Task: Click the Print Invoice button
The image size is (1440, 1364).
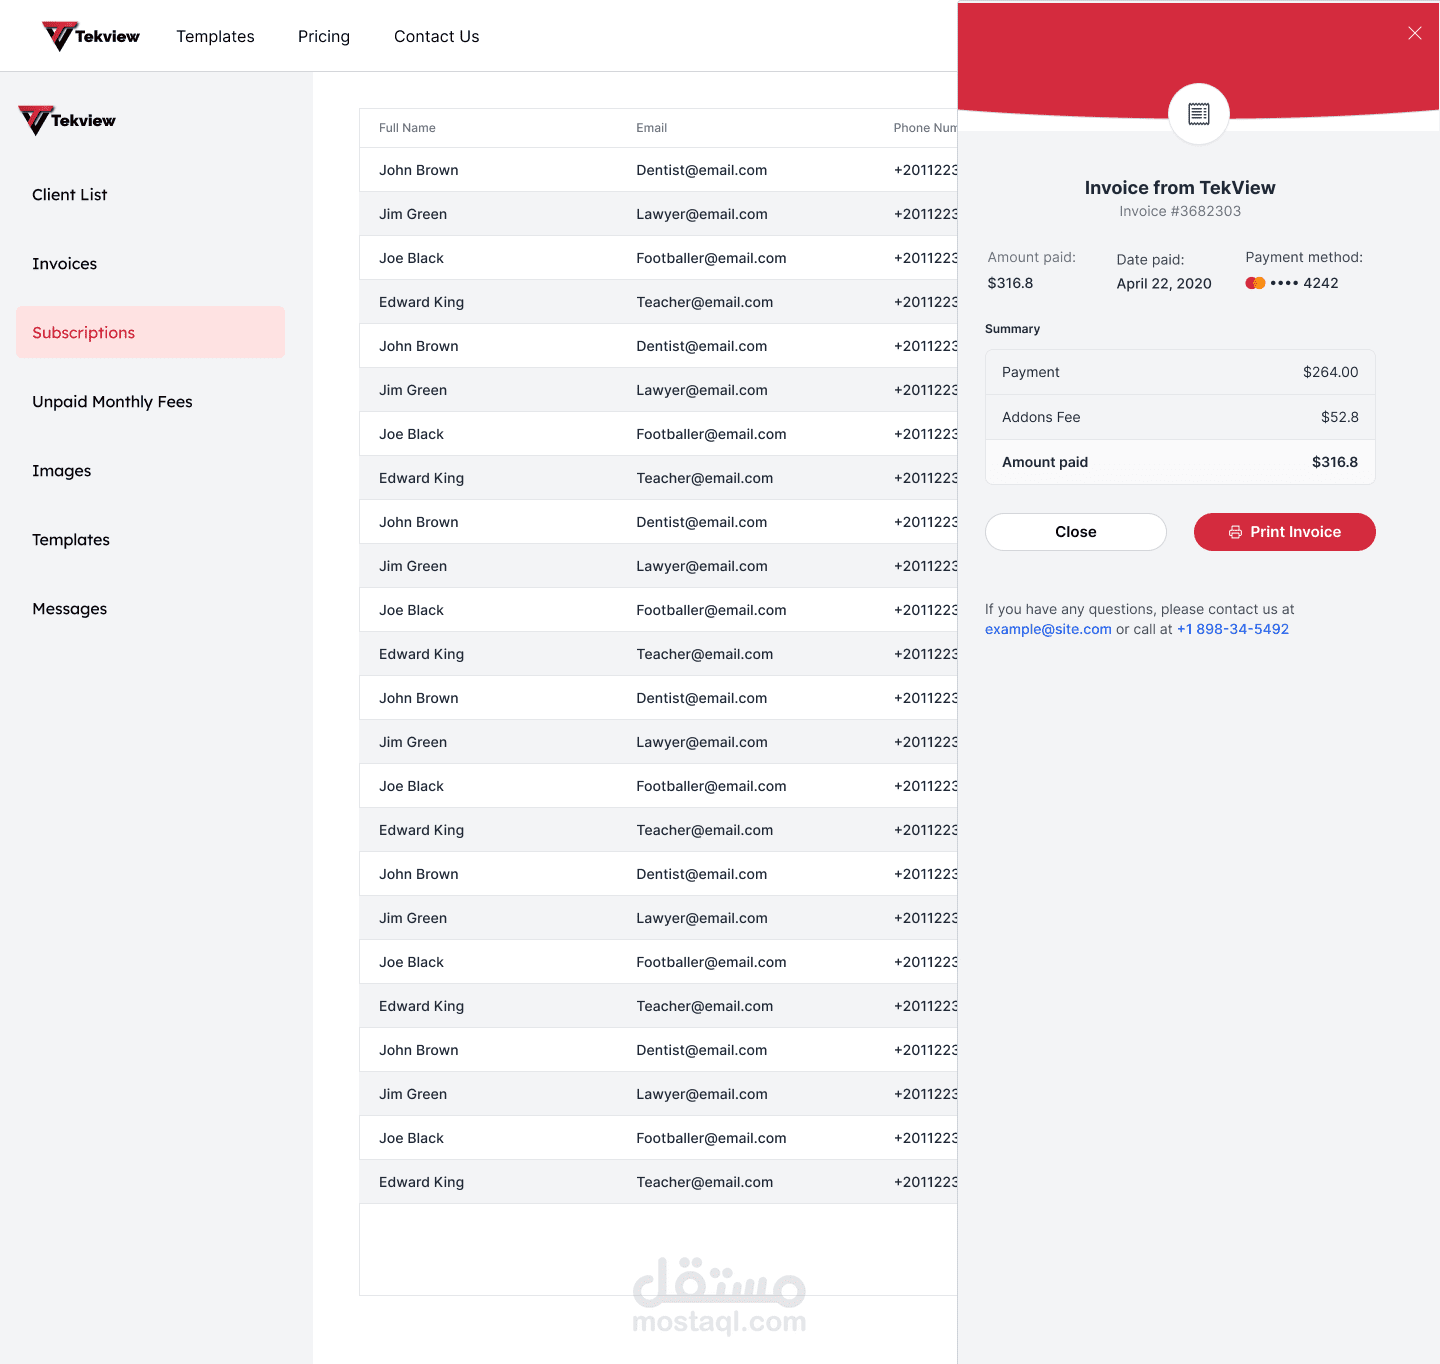Action: click(1285, 532)
